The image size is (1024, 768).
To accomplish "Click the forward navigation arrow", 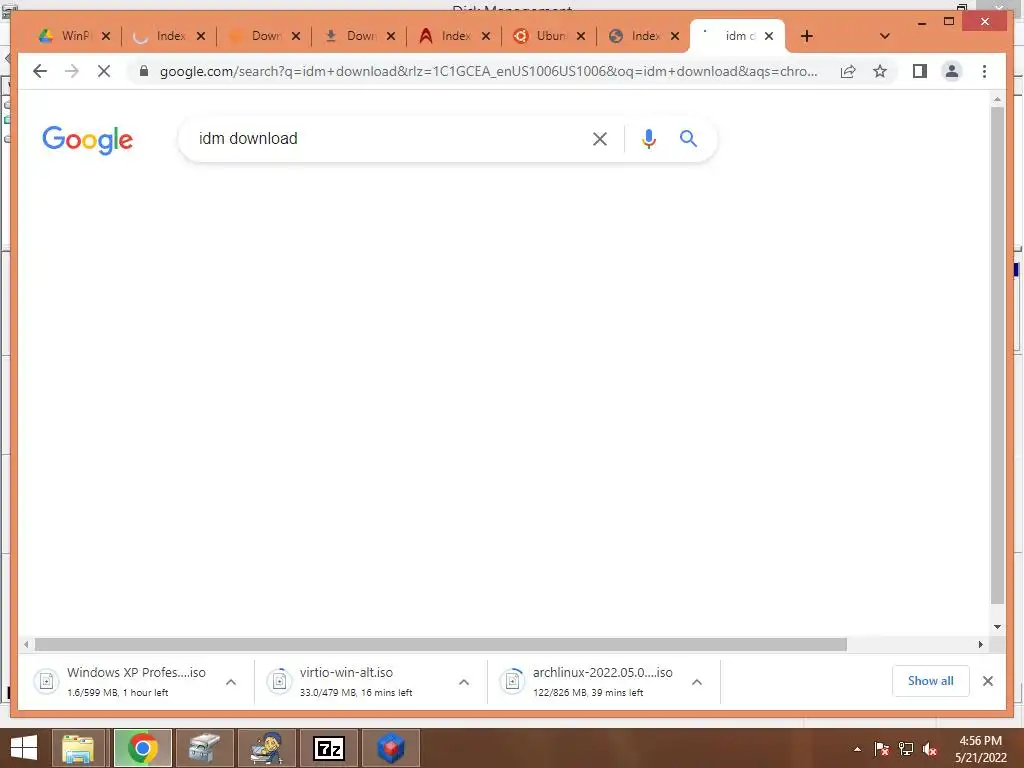I will click(72, 71).
